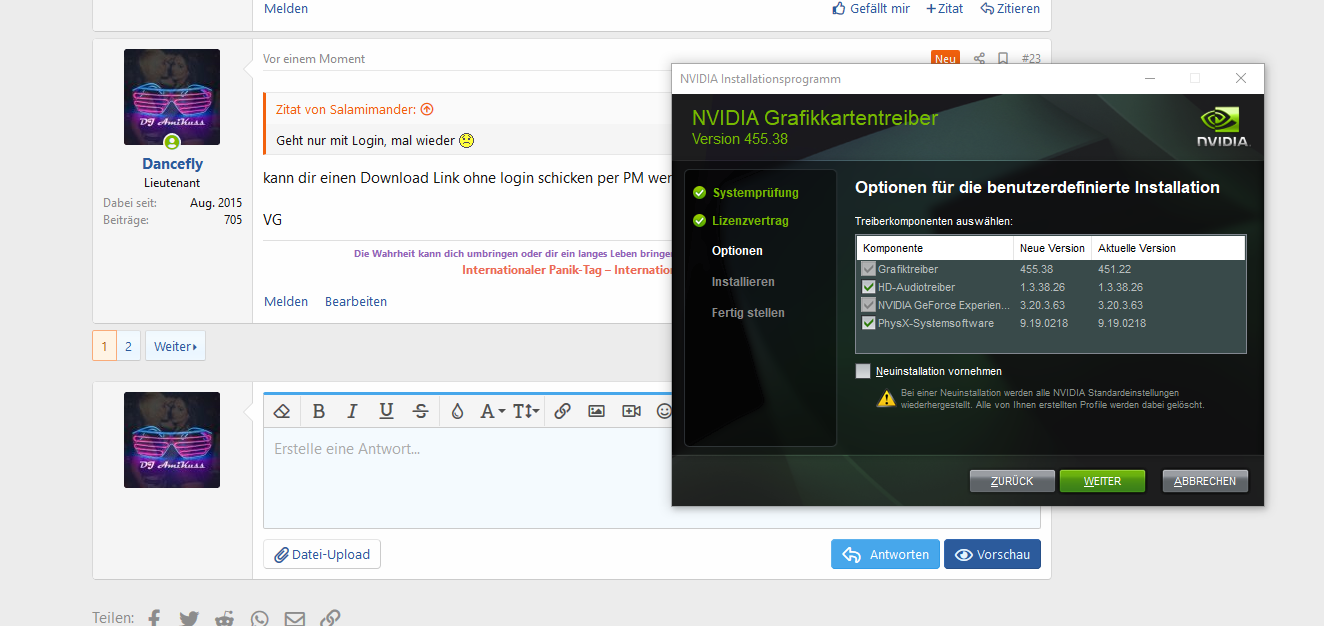Close the NVIDIA Installationsprogramm window

coord(1241,78)
